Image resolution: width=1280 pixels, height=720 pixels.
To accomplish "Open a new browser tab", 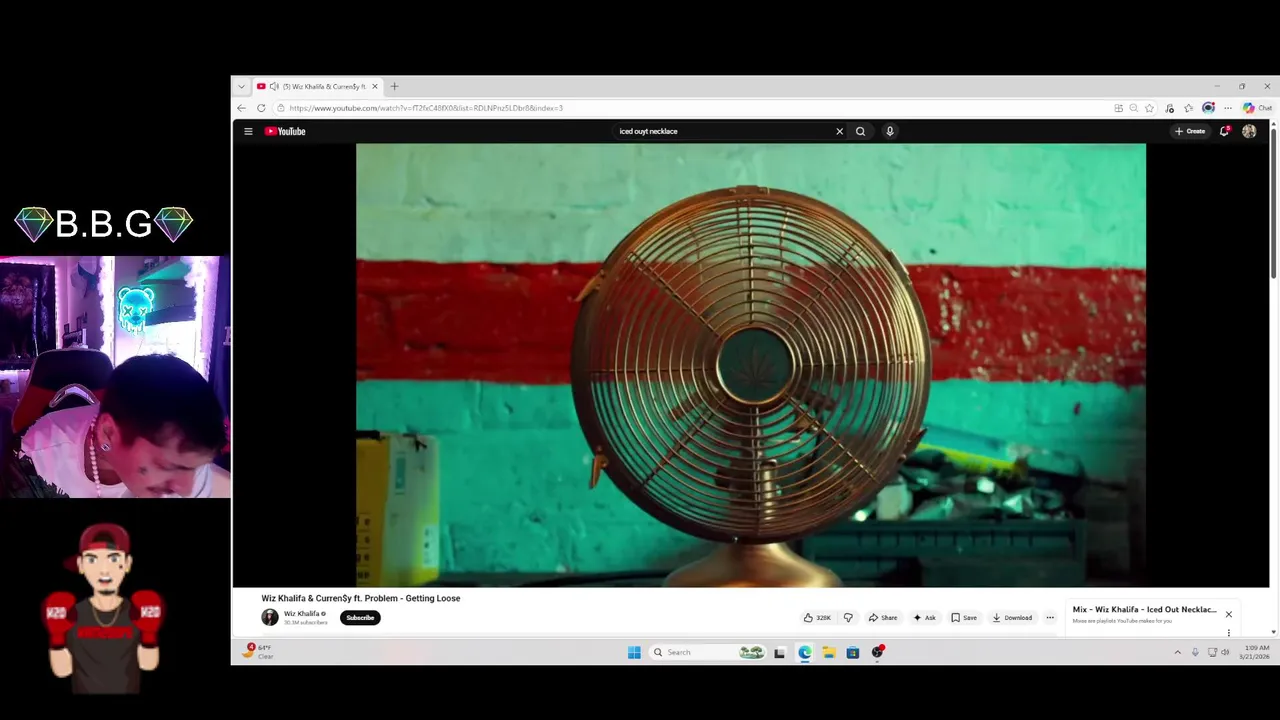I will [394, 87].
